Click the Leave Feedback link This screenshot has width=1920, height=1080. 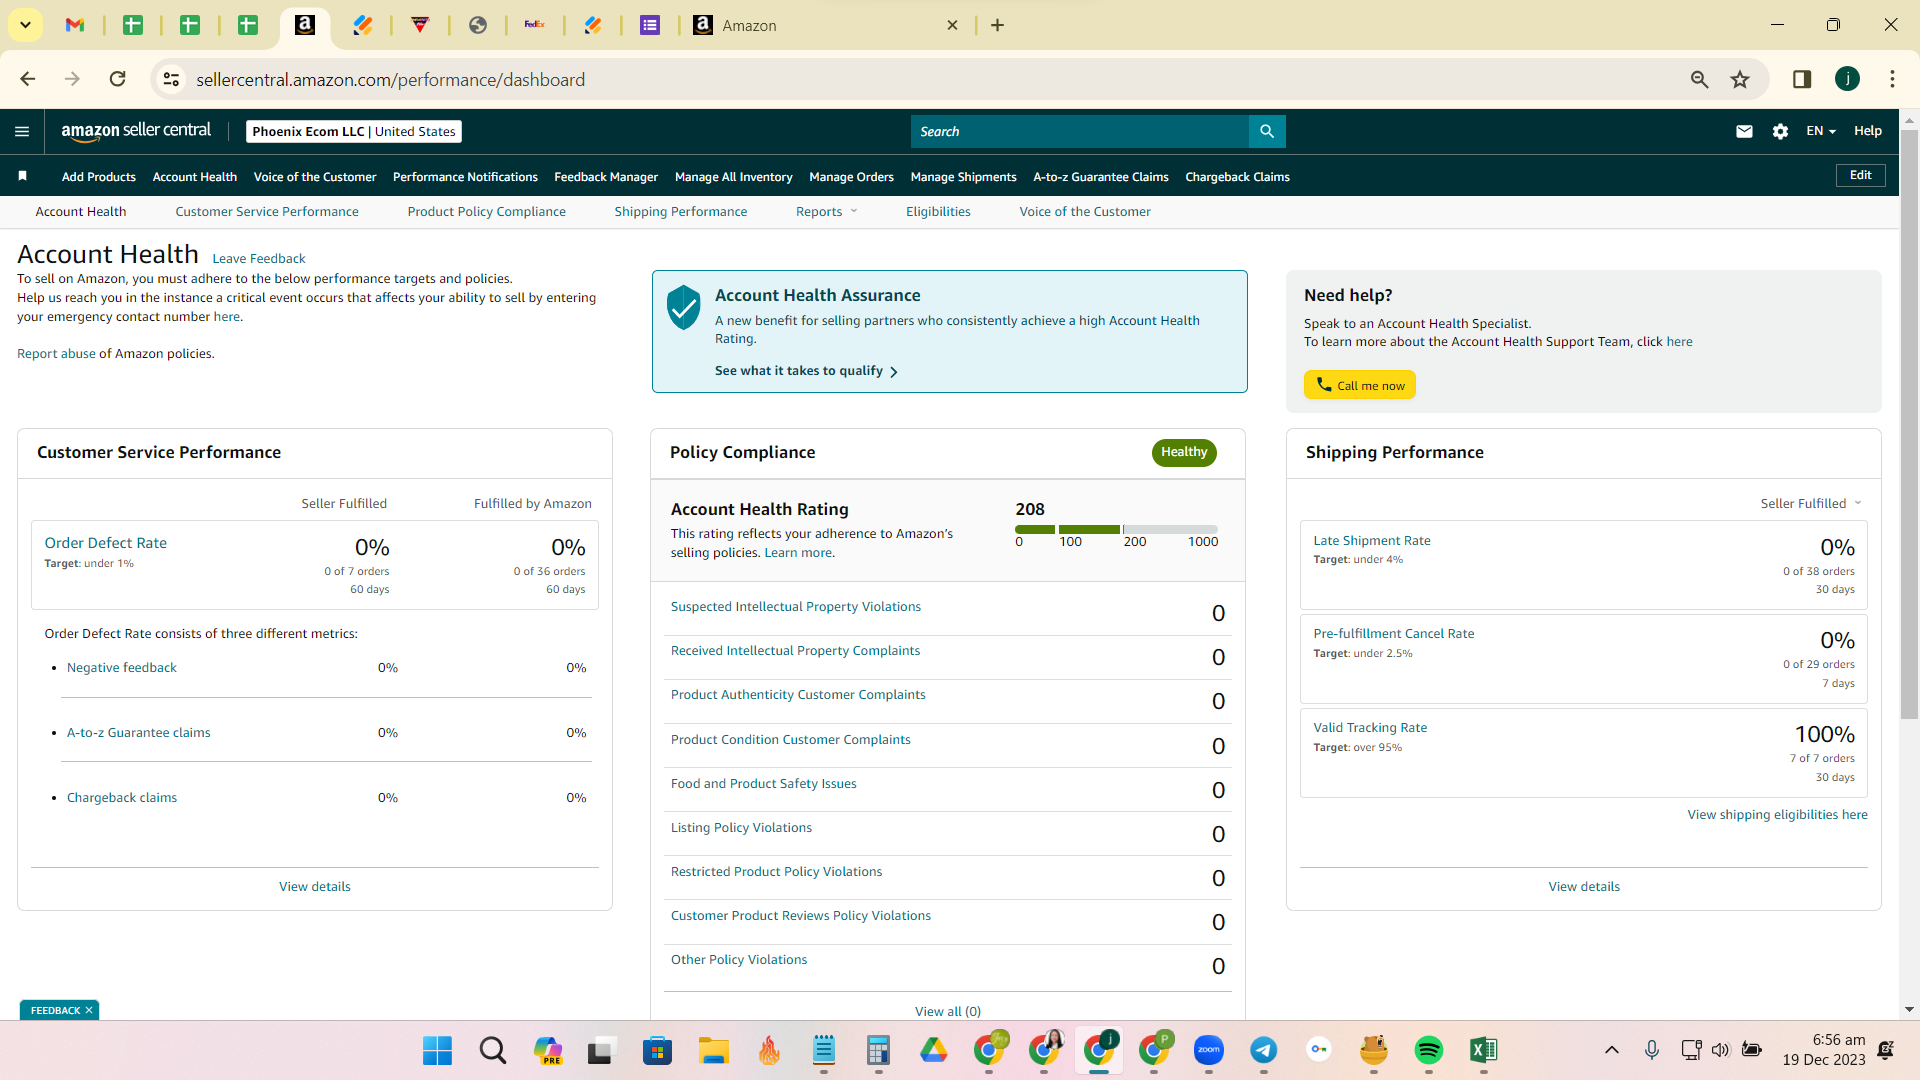(258, 258)
